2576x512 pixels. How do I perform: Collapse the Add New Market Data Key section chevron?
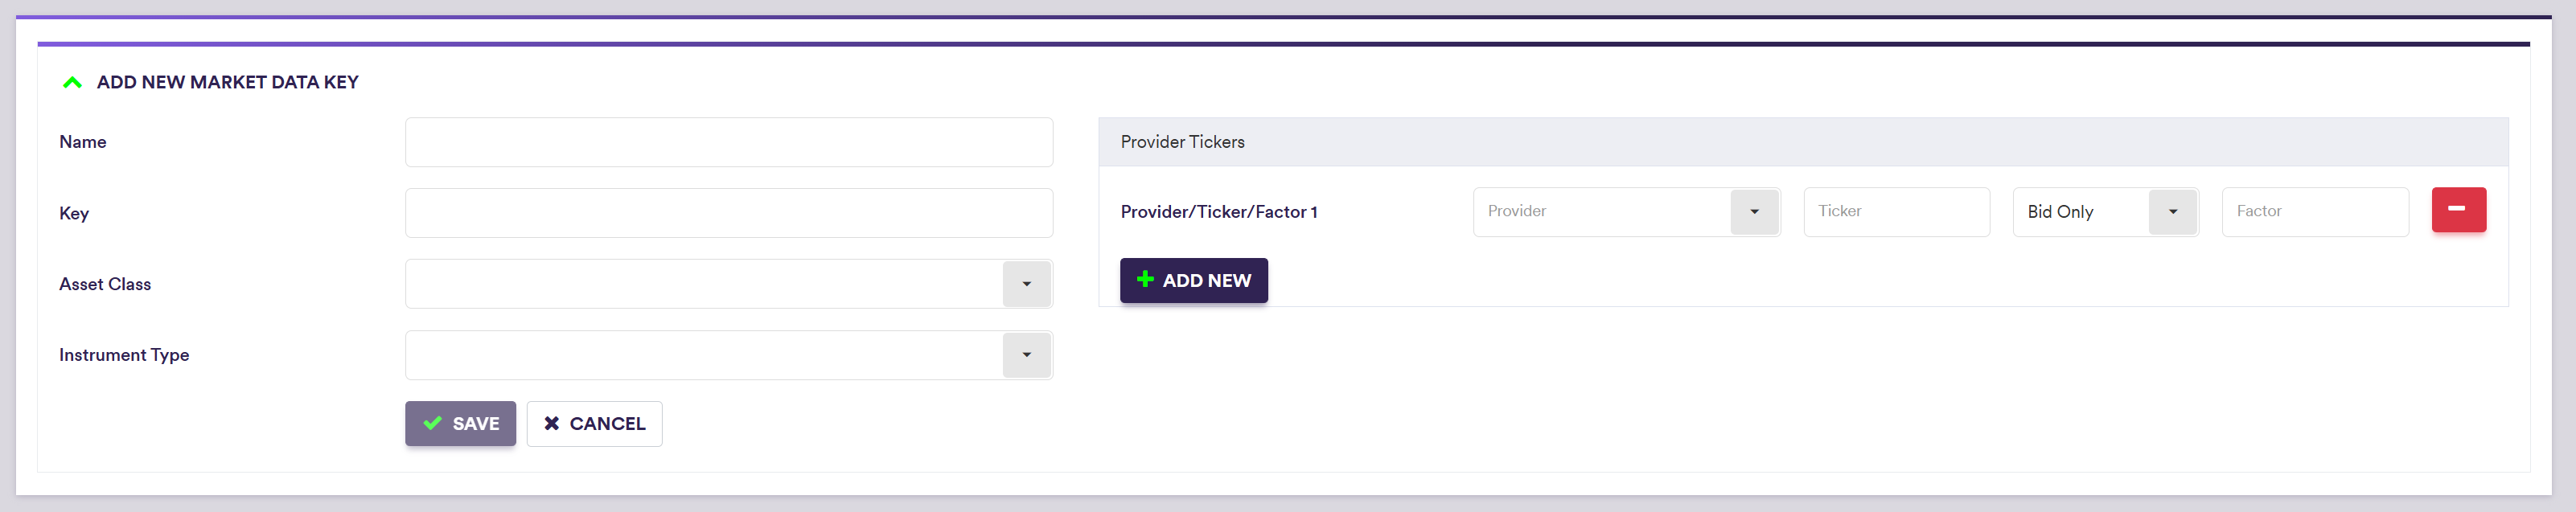(x=72, y=83)
